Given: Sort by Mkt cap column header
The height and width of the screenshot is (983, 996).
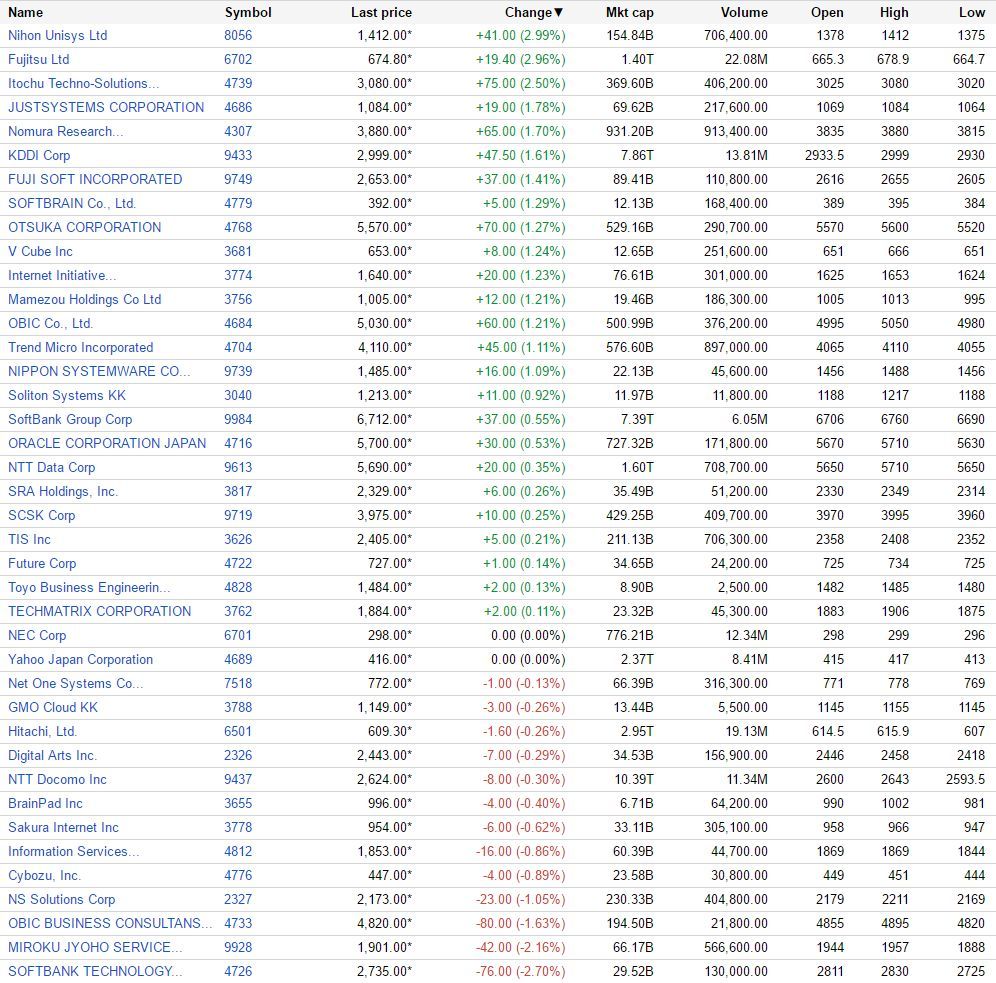Looking at the screenshot, I should (x=629, y=12).
